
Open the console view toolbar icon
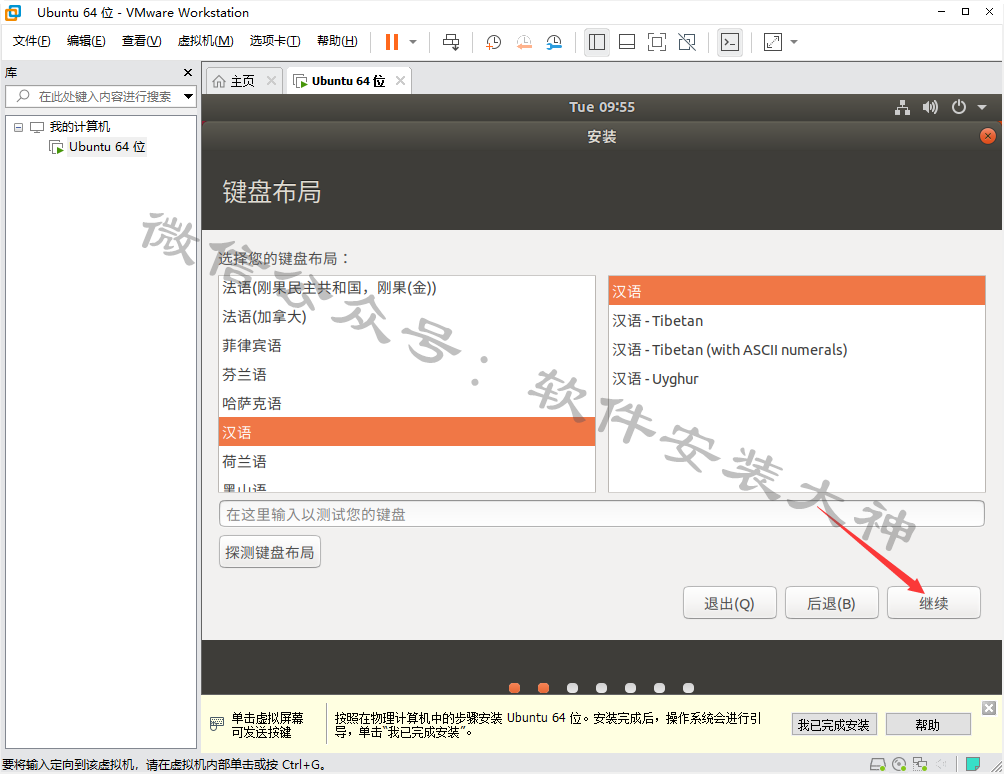click(730, 42)
